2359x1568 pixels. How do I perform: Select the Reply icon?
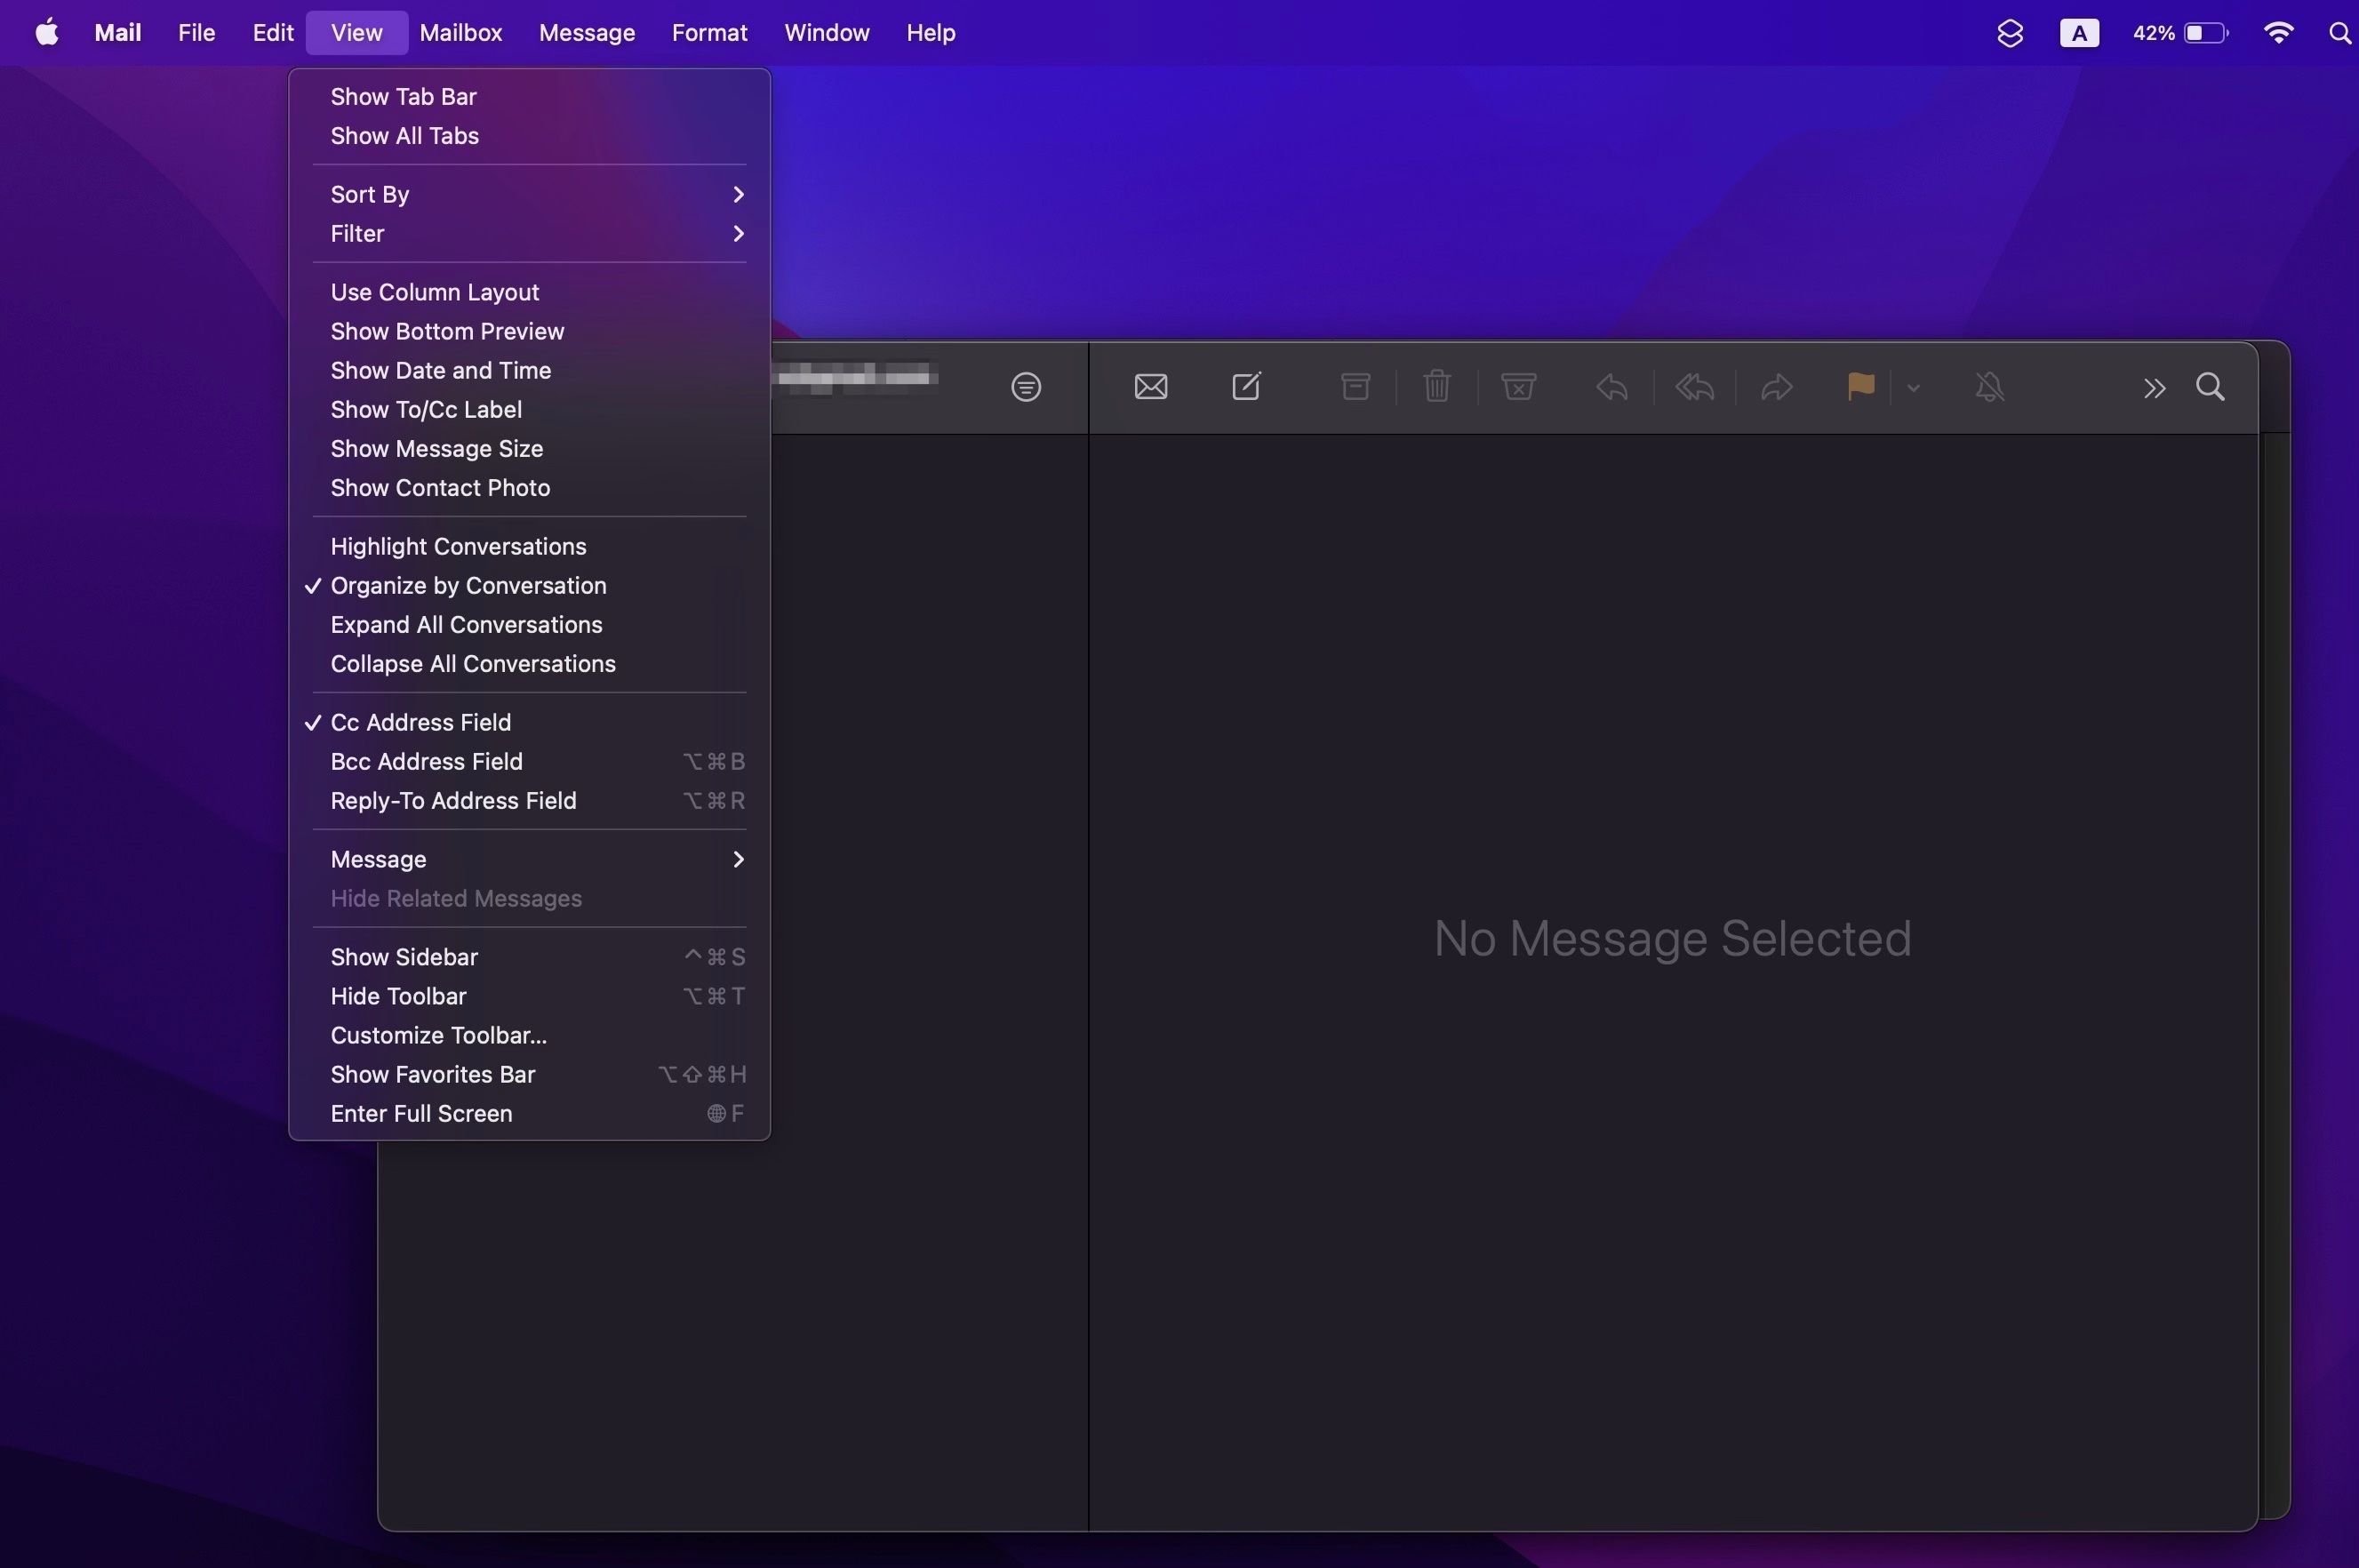tap(1611, 386)
